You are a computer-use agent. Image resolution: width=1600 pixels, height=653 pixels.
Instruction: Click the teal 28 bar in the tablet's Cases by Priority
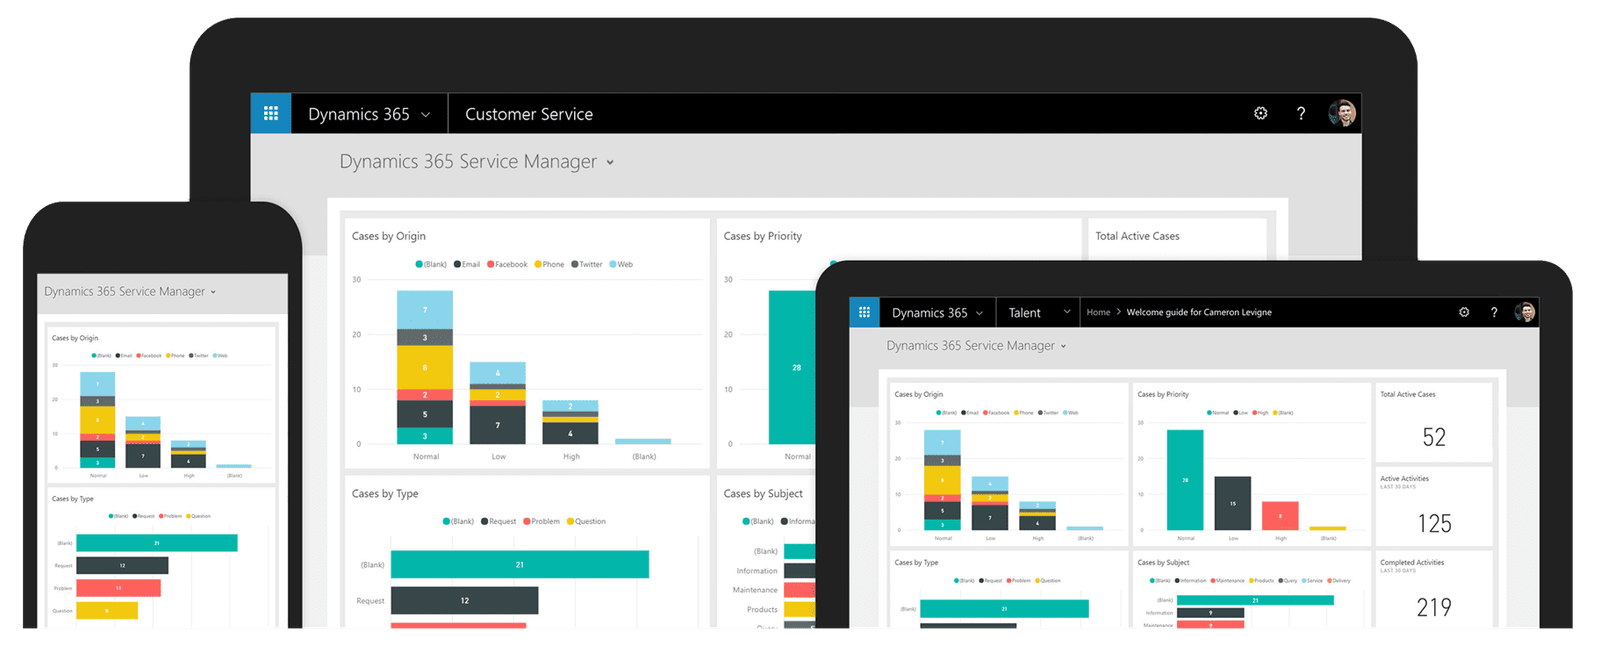pos(1185,480)
